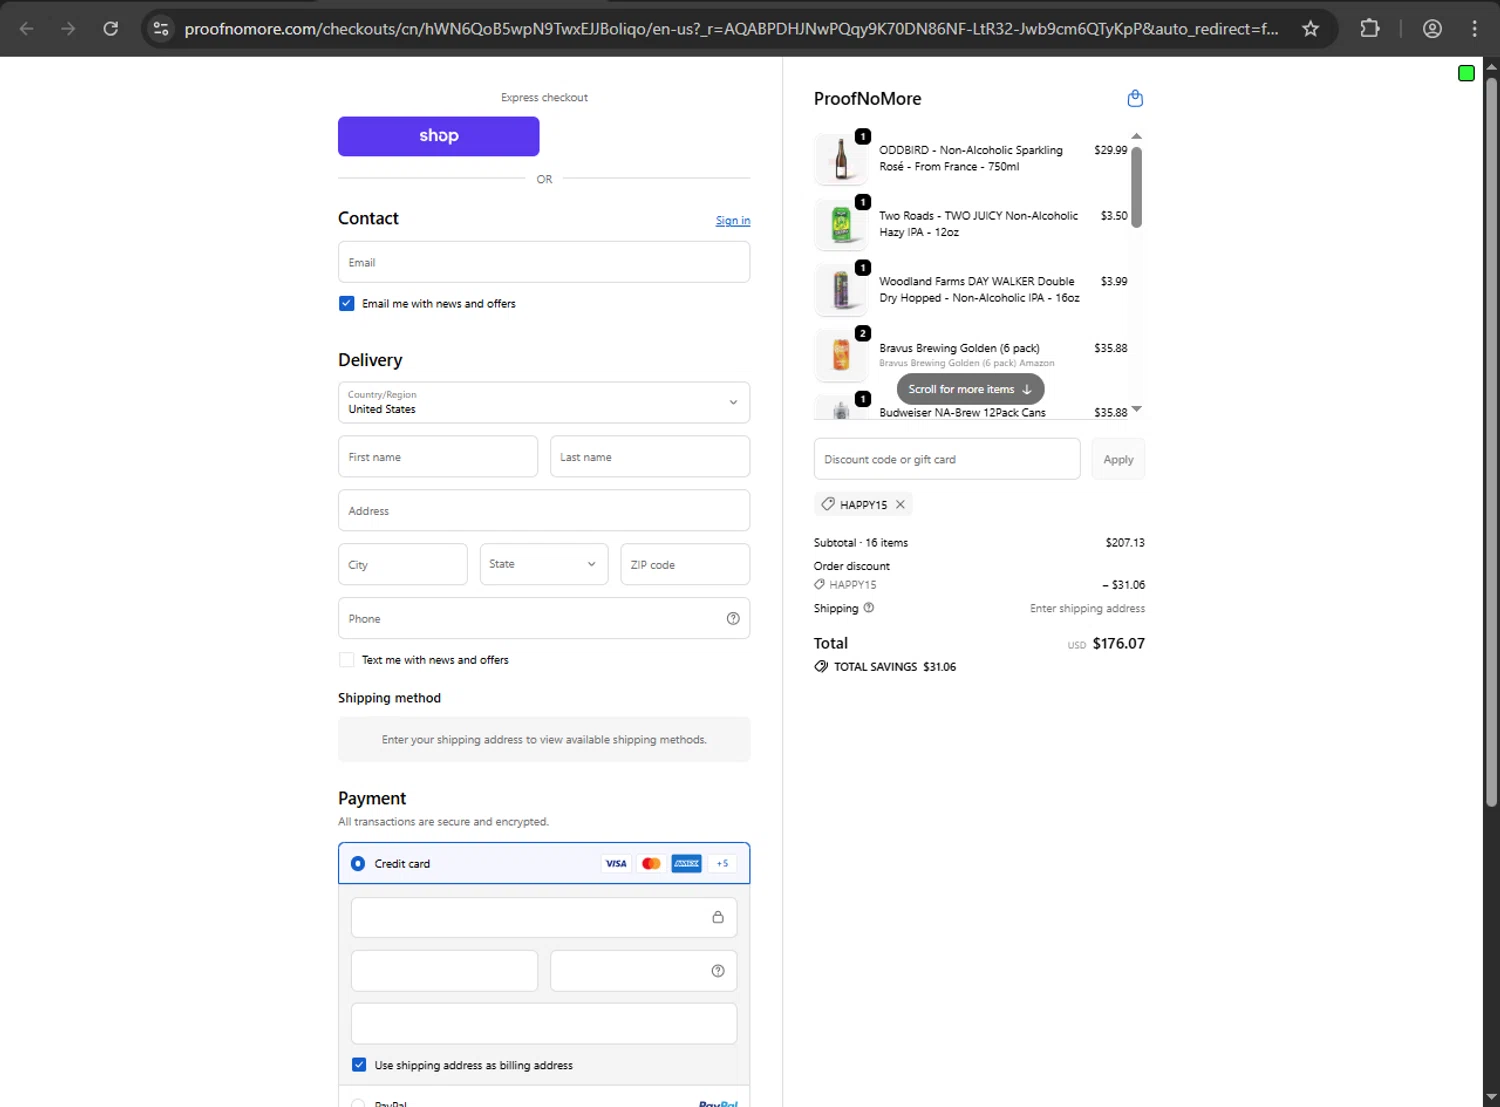Uncheck Use shipping address as billing address
This screenshot has height=1107, width=1500.
coord(359,1065)
